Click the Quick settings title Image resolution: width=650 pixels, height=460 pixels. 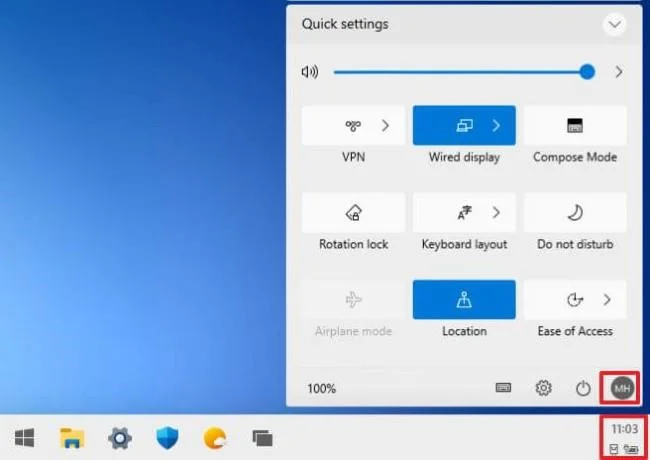click(x=345, y=24)
